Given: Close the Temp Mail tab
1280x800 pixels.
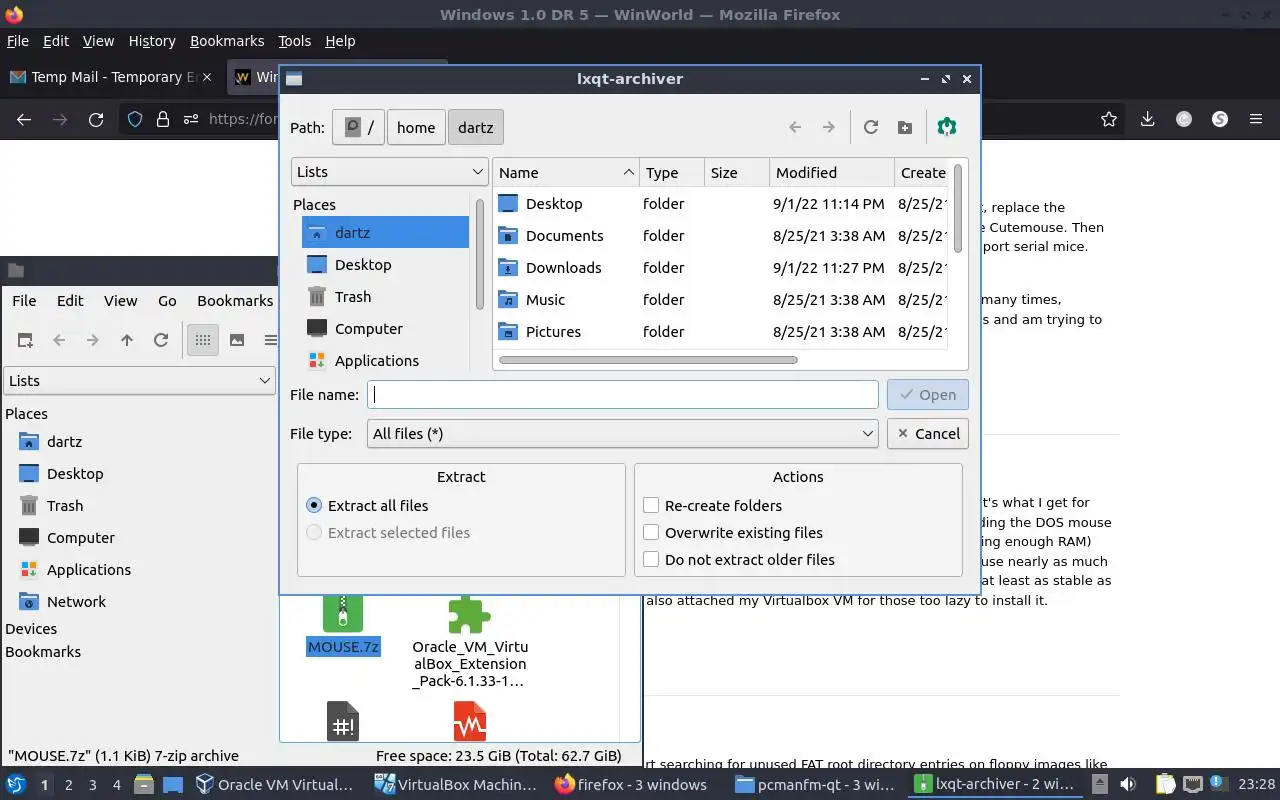Looking at the screenshot, I should click(205, 77).
